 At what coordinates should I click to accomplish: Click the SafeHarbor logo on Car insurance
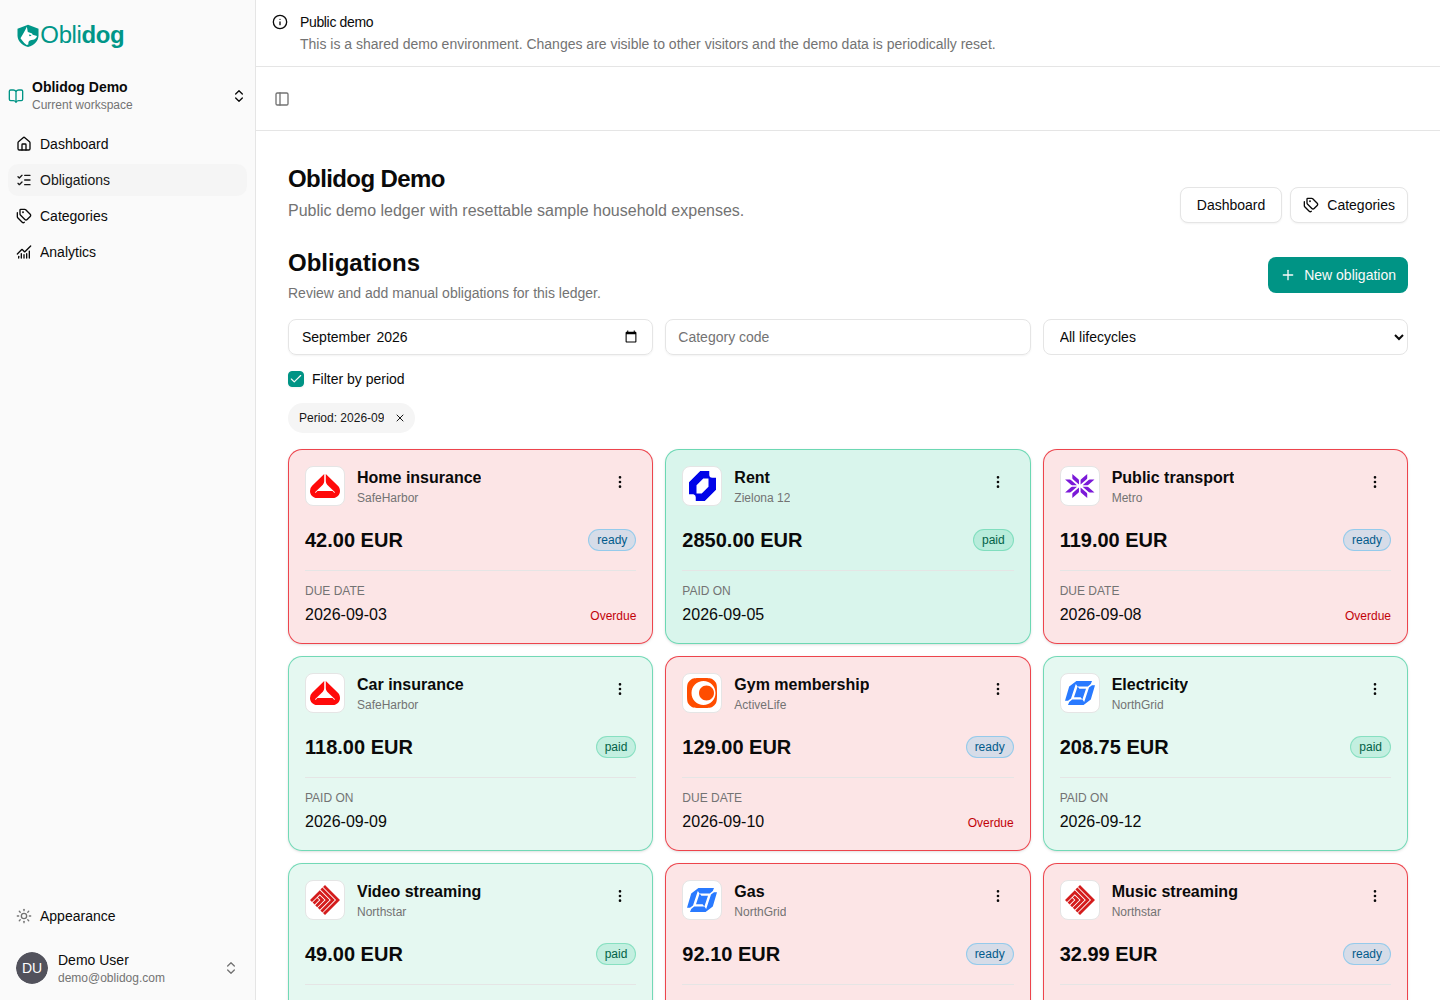click(325, 693)
